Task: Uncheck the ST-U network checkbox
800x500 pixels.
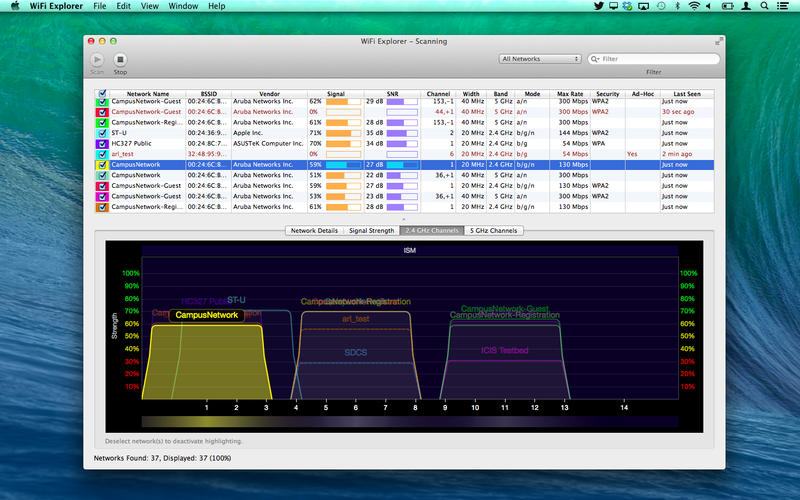Action: click(101, 132)
